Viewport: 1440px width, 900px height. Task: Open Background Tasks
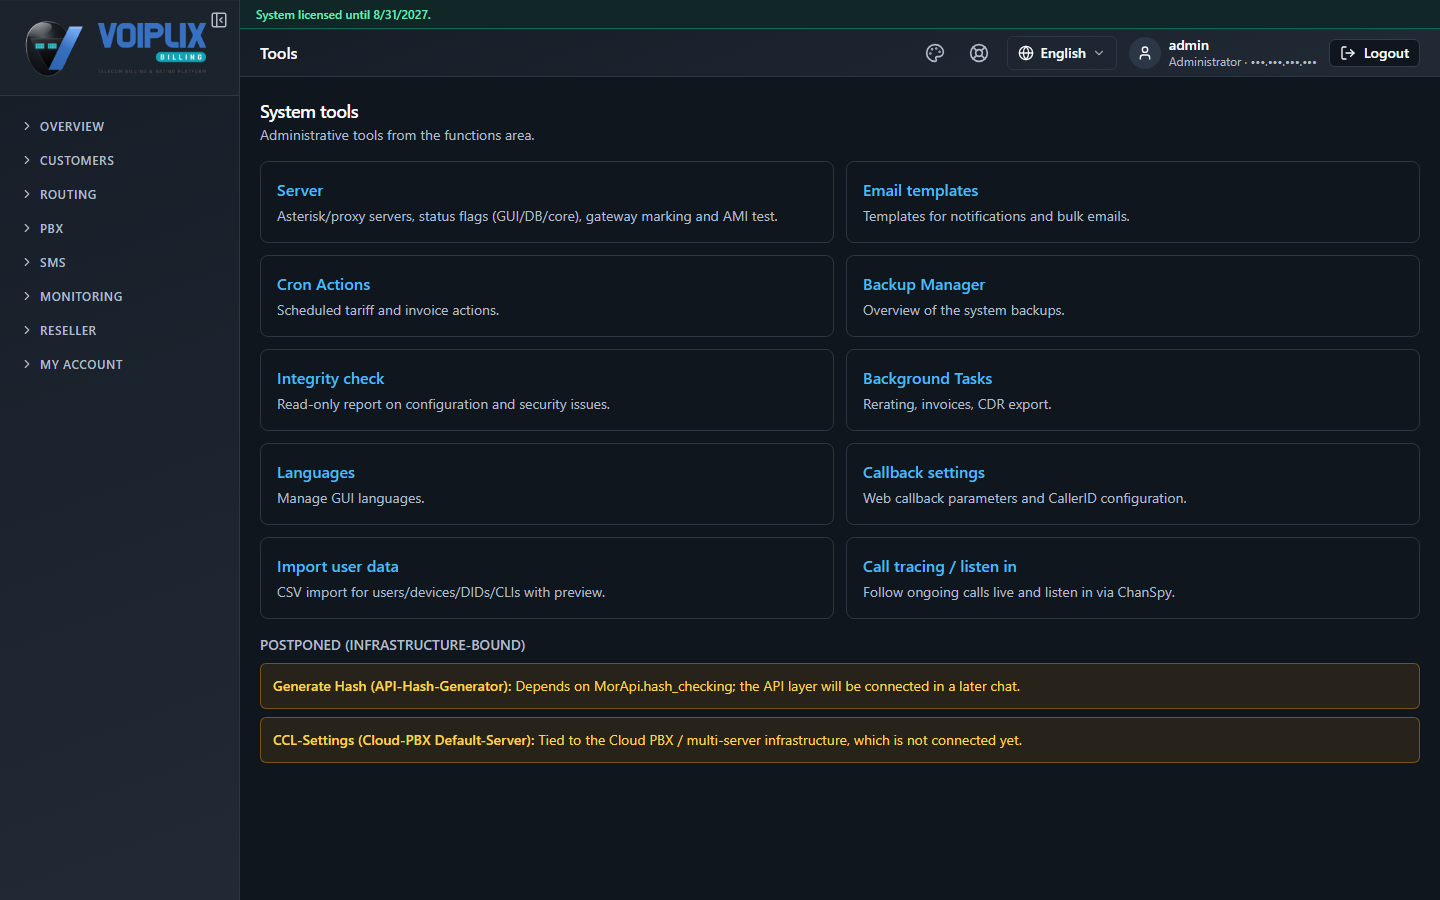click(x=1133, y=390)
